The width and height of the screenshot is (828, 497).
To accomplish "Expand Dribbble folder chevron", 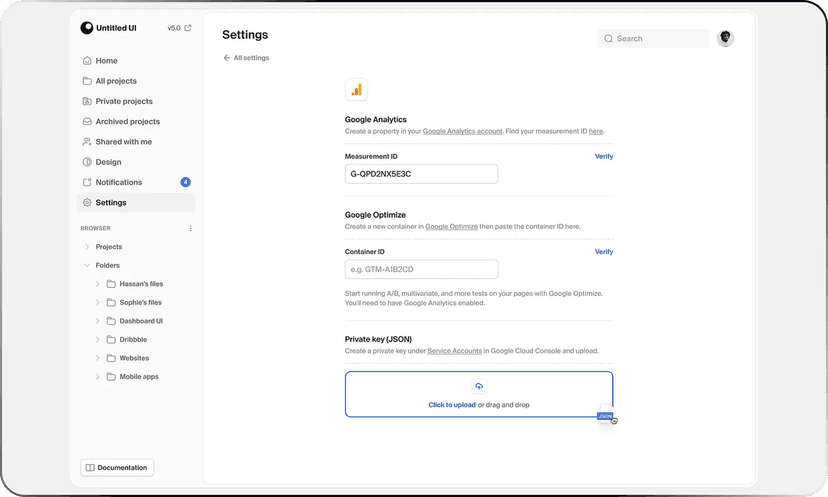I will tap(97, 339).
